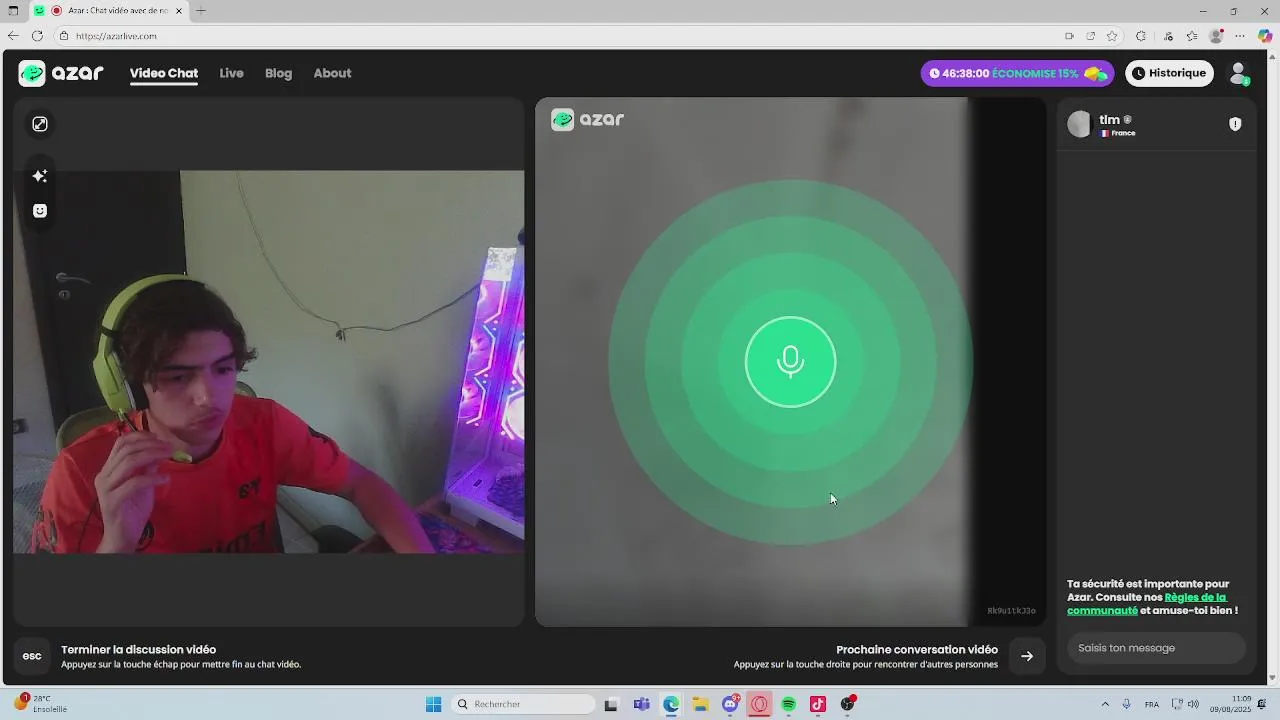Open the Windows Start menu
This screenshot has height=720, width=1280.
[x=433, y=704]
